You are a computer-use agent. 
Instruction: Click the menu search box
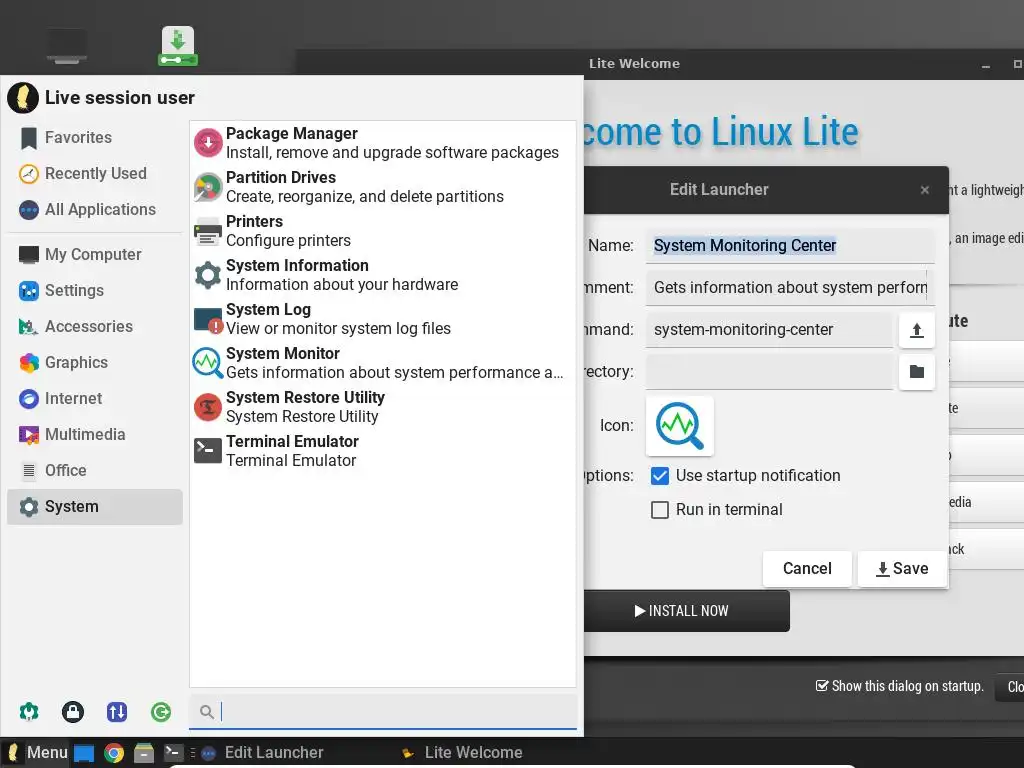(383, 712)
